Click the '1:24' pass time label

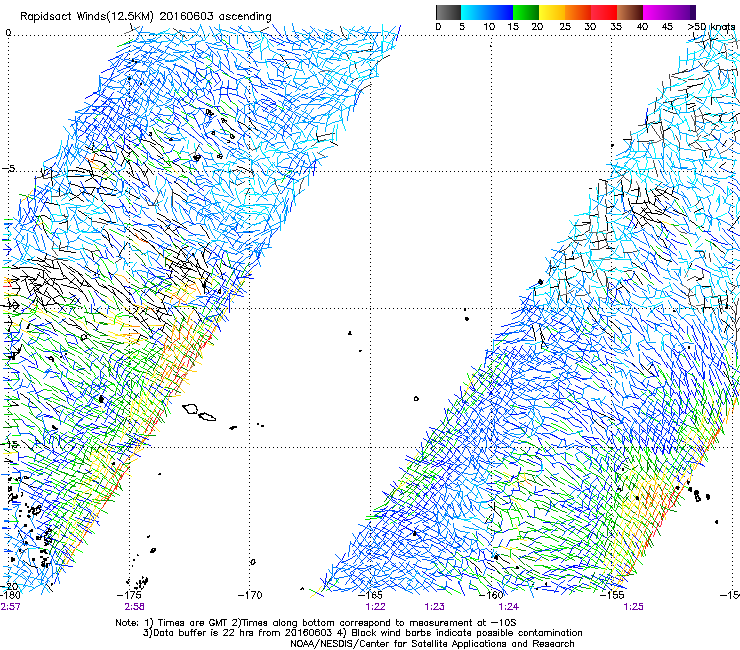tap(509, 607)
